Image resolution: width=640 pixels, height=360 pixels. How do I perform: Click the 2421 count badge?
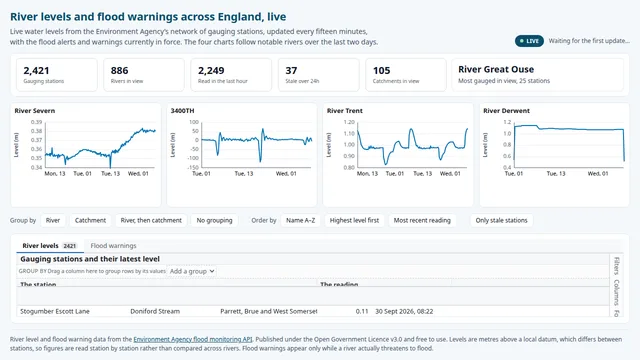click(70, 246)
